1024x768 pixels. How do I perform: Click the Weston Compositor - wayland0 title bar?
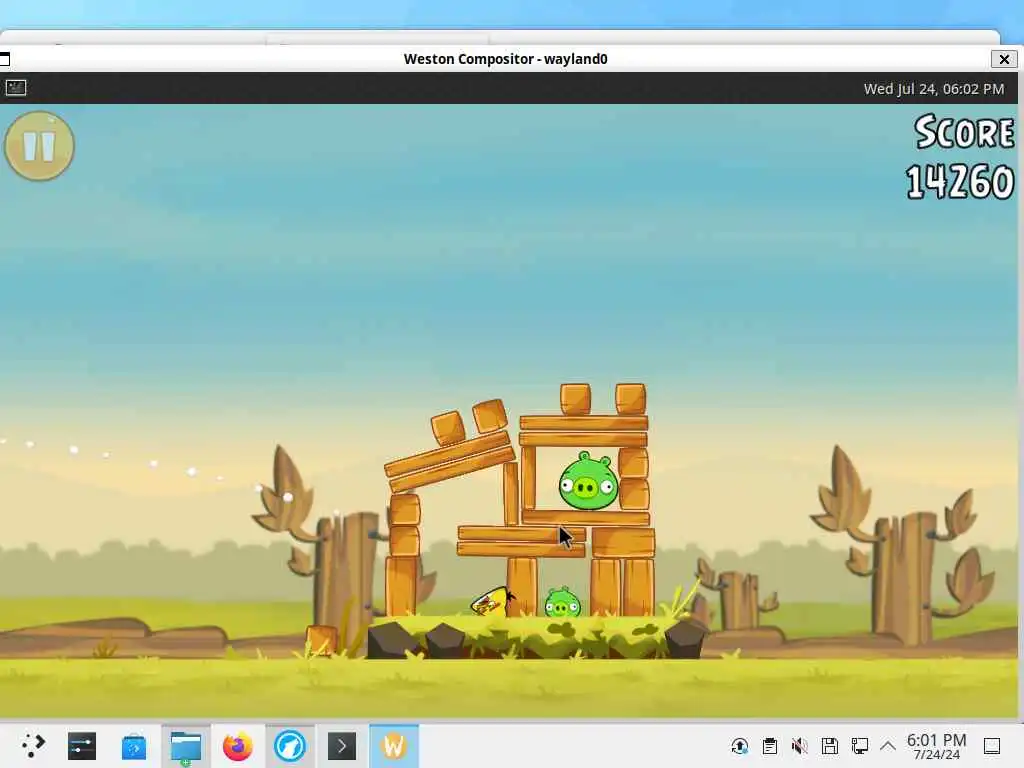tap(505, 59)
